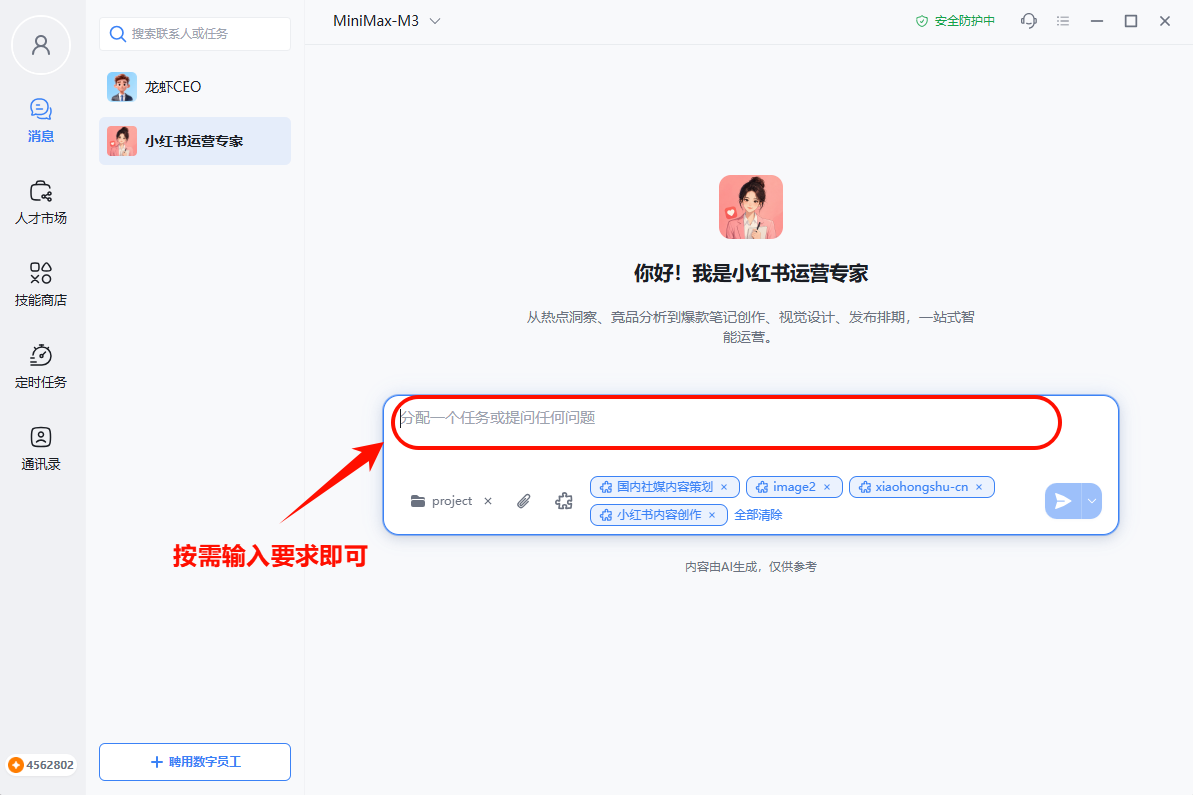Open the 龙虾CEO conversation
Image resolution: width=1193 pixels, height=795 pixels.
(x=195, y=87)
